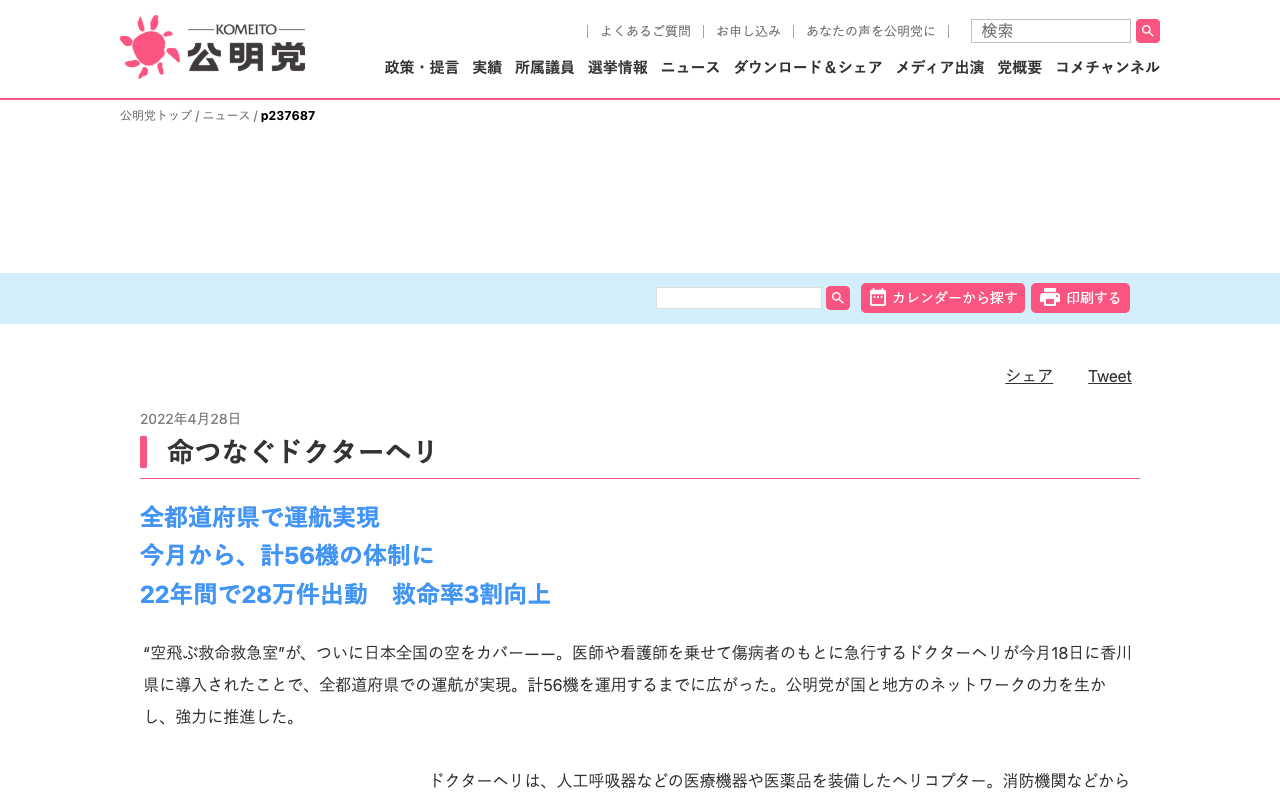The height and width of the screenshot is (800, 1280).
Task: Open calendar search カレンダーから探す
Action: click(943, 298)
